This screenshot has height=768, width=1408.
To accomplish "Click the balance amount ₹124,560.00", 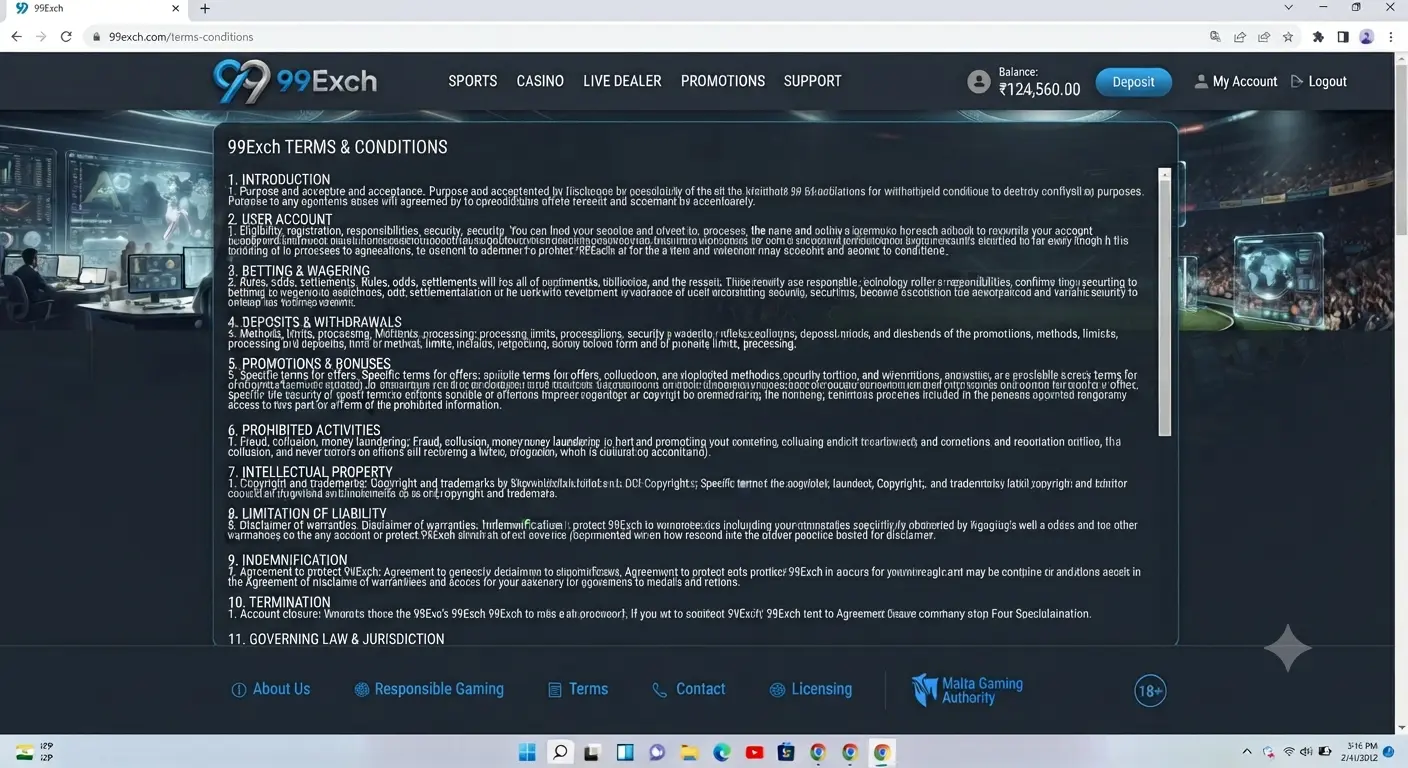I will (1040, 89).
